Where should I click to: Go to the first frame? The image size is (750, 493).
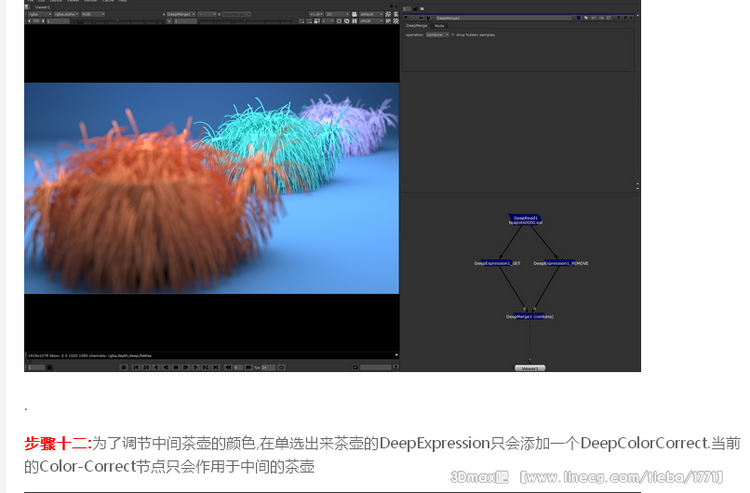pyautogui.click(x=136, y=367)
